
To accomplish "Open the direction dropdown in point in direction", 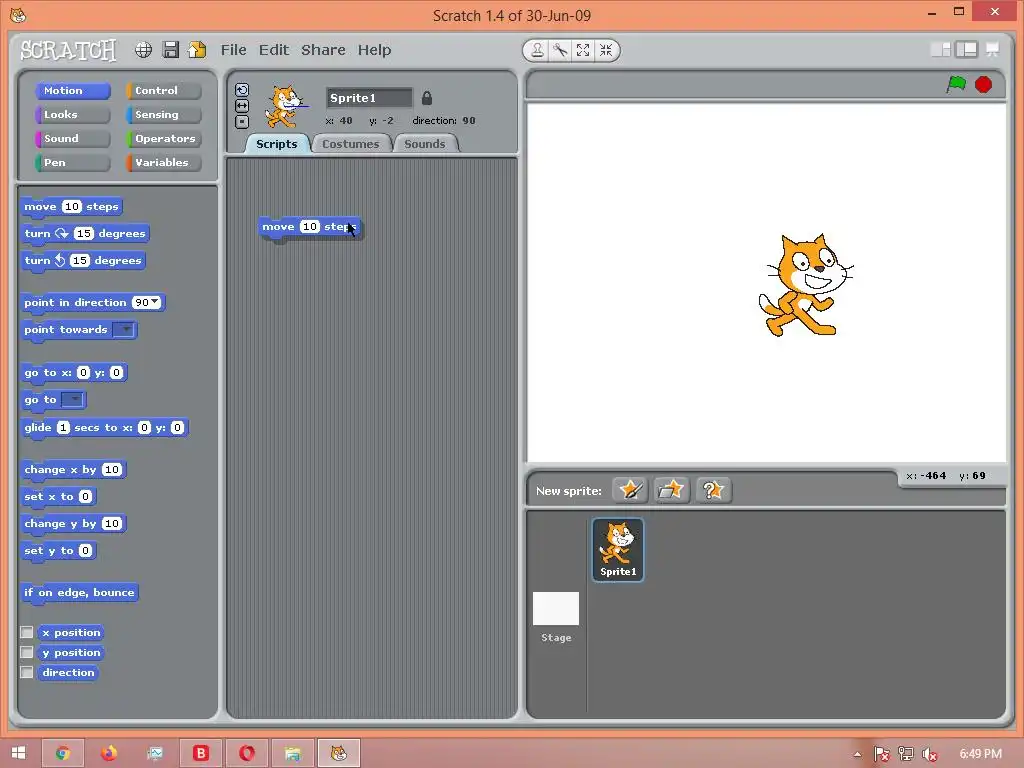I will point(155,302).
